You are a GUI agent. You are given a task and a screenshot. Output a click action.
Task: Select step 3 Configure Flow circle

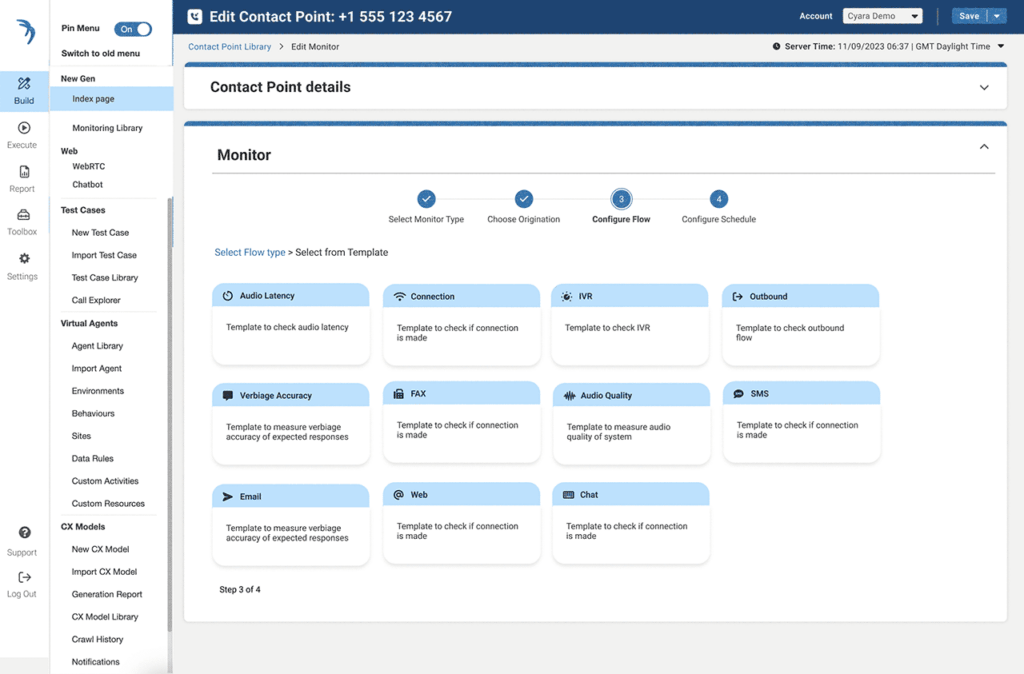tap(621, 199)
